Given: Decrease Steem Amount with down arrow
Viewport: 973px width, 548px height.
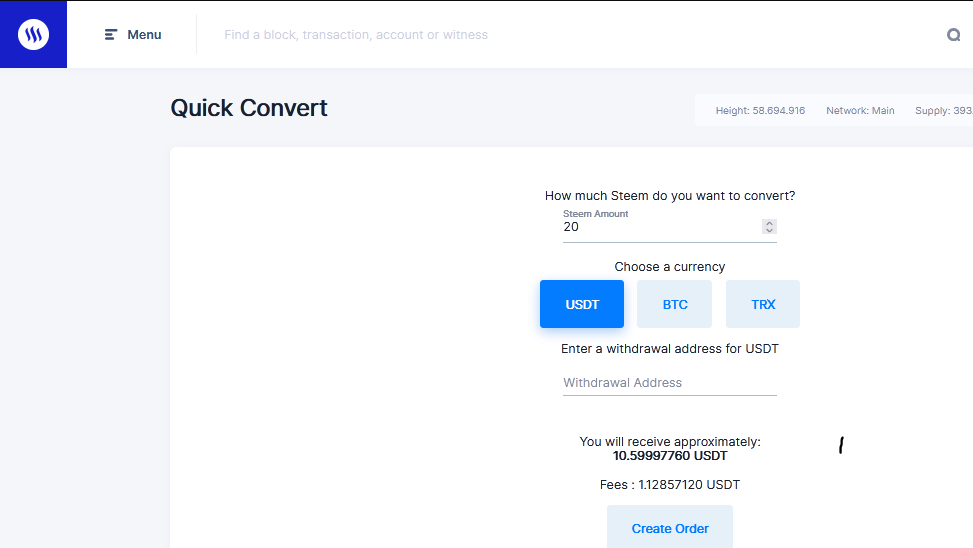Looking at the screenshot, I should [x=769, y=230].
